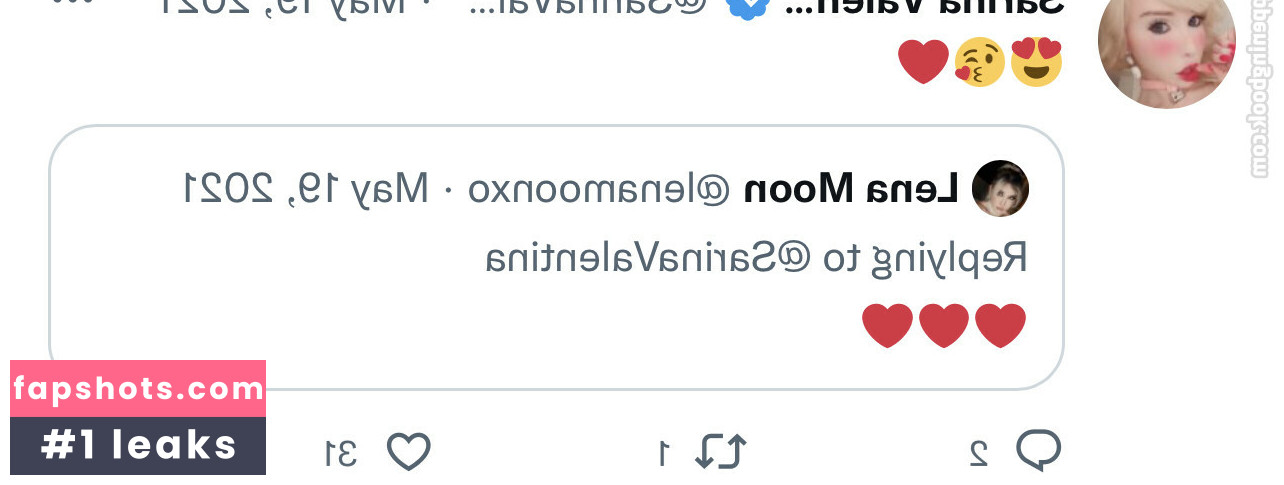The height and width of the screenshot is (485, 1284).
Task: Click the red heart emoji next to the kissing face
Action: click(923, 62)
